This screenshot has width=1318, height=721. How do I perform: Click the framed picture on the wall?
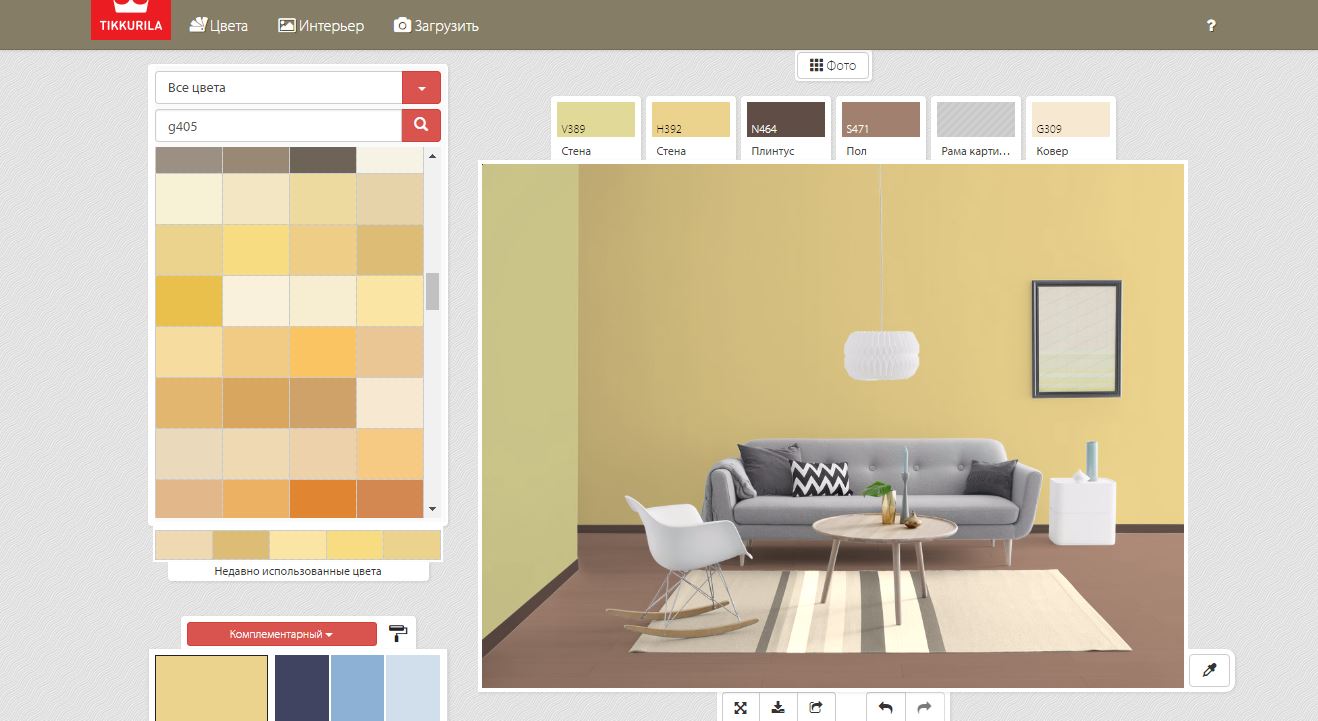1076,339
